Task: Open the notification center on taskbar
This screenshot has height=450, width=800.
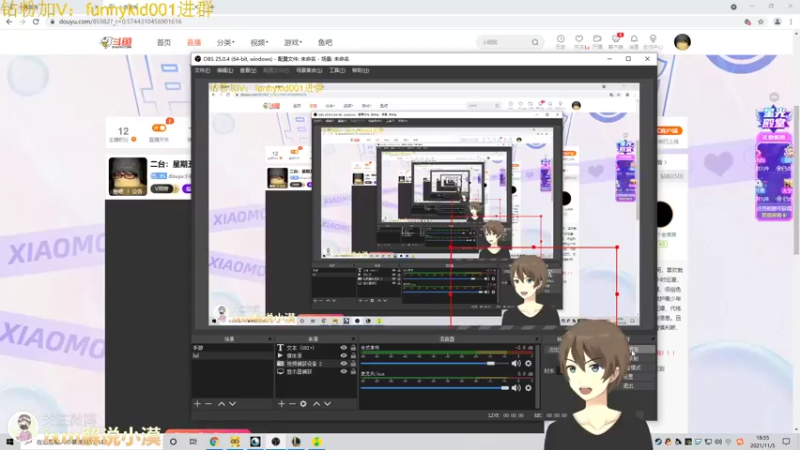Action: point(786,442)
